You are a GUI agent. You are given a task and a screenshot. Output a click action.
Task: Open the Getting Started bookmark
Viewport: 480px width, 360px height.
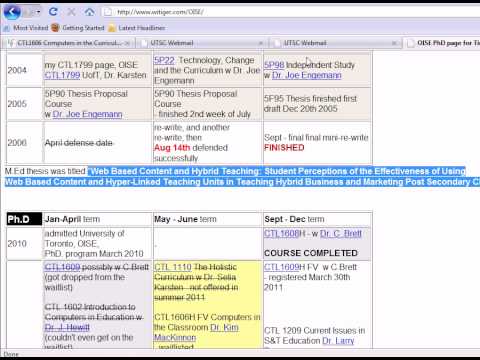pos(78,28)
